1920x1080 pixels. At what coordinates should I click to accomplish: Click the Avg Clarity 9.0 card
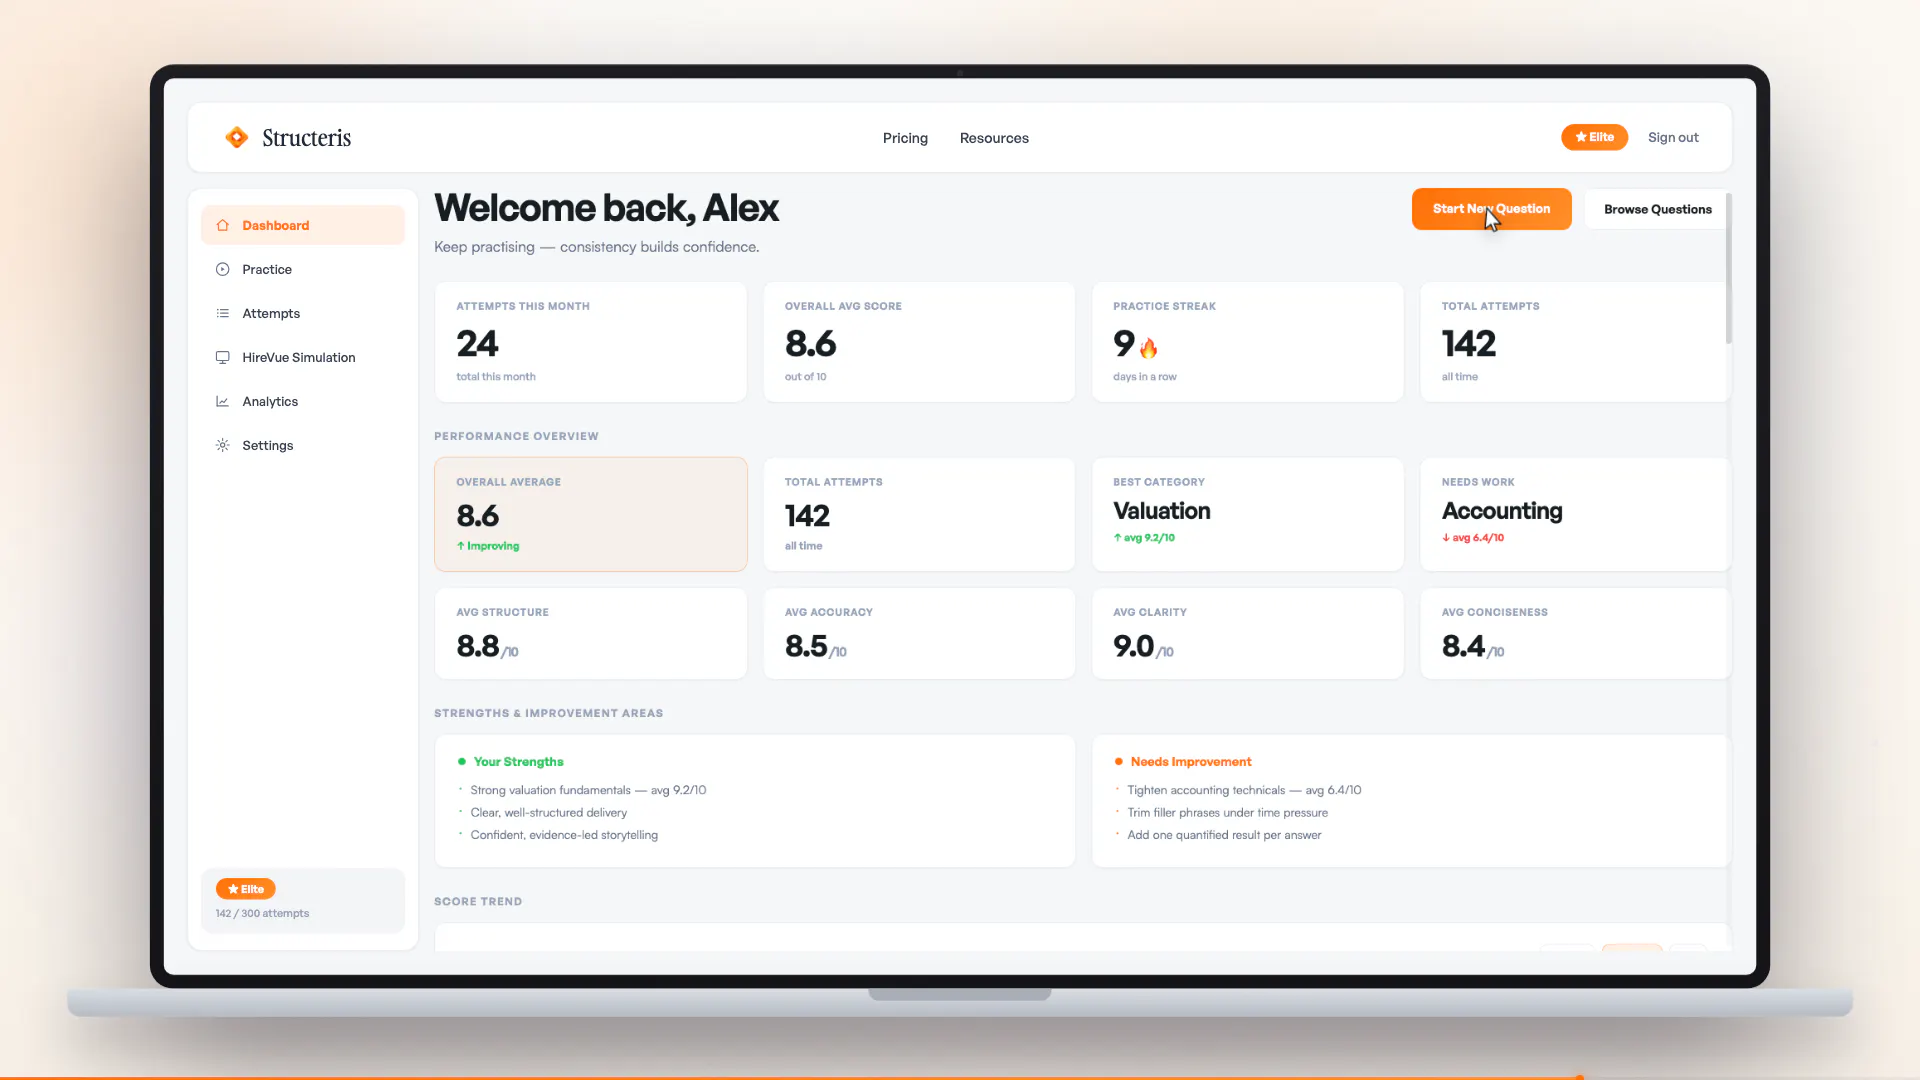click(1247, 633)
